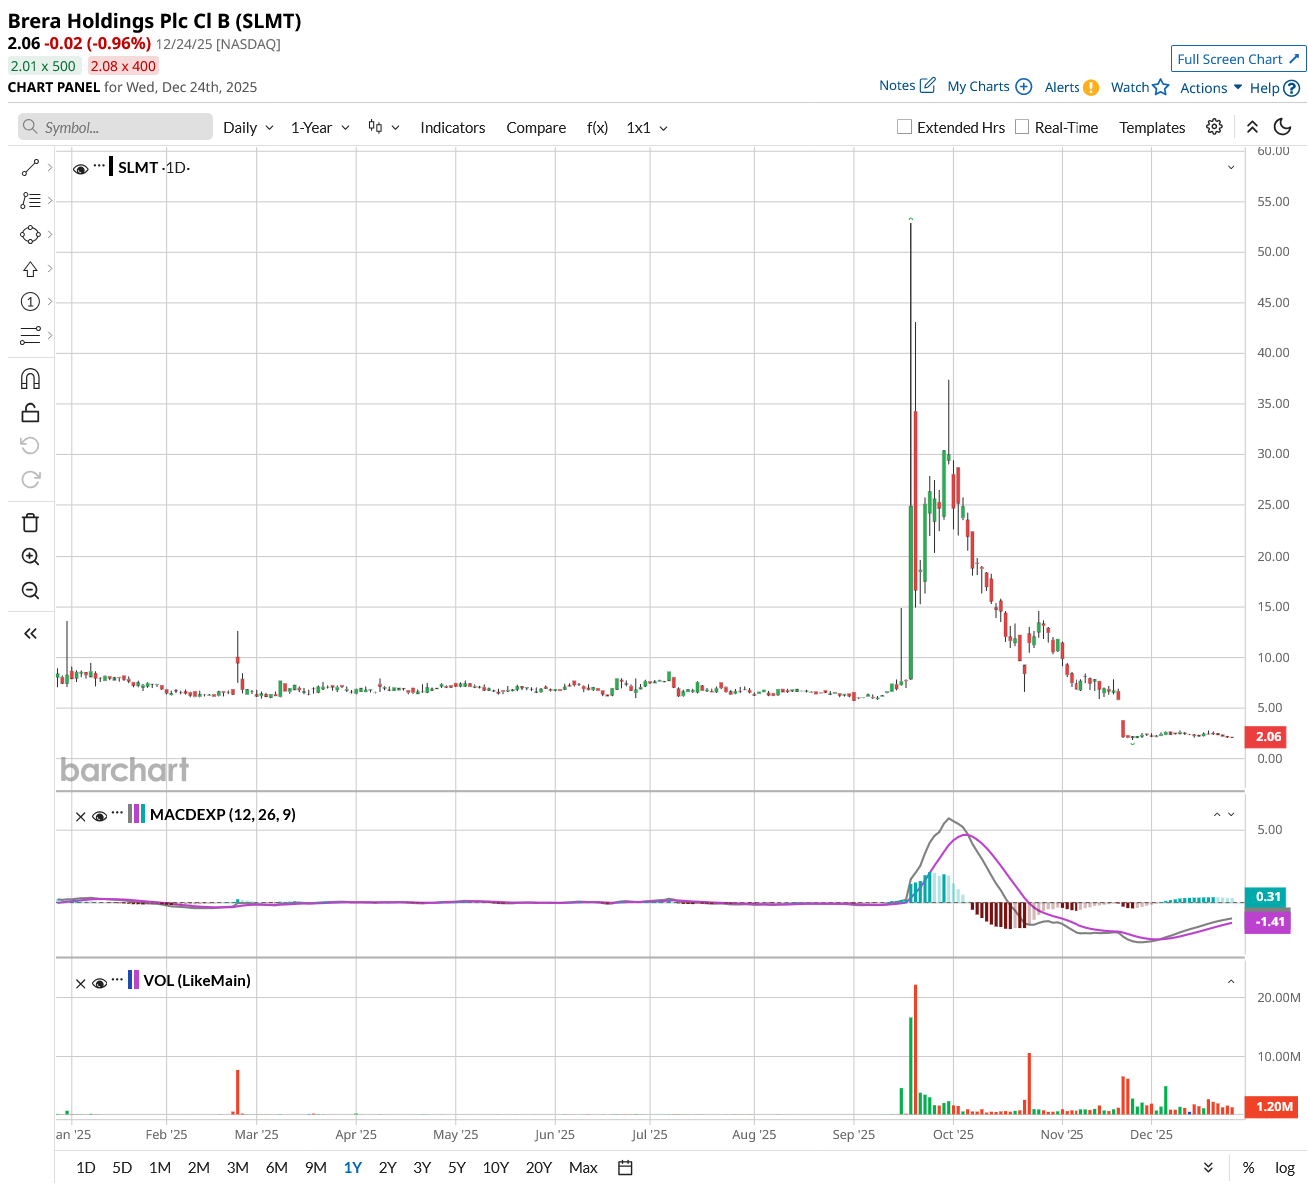Viewport: 1308px width, 1184px height.
Task: Choose the shapes drawing tool
Action: 30,235
